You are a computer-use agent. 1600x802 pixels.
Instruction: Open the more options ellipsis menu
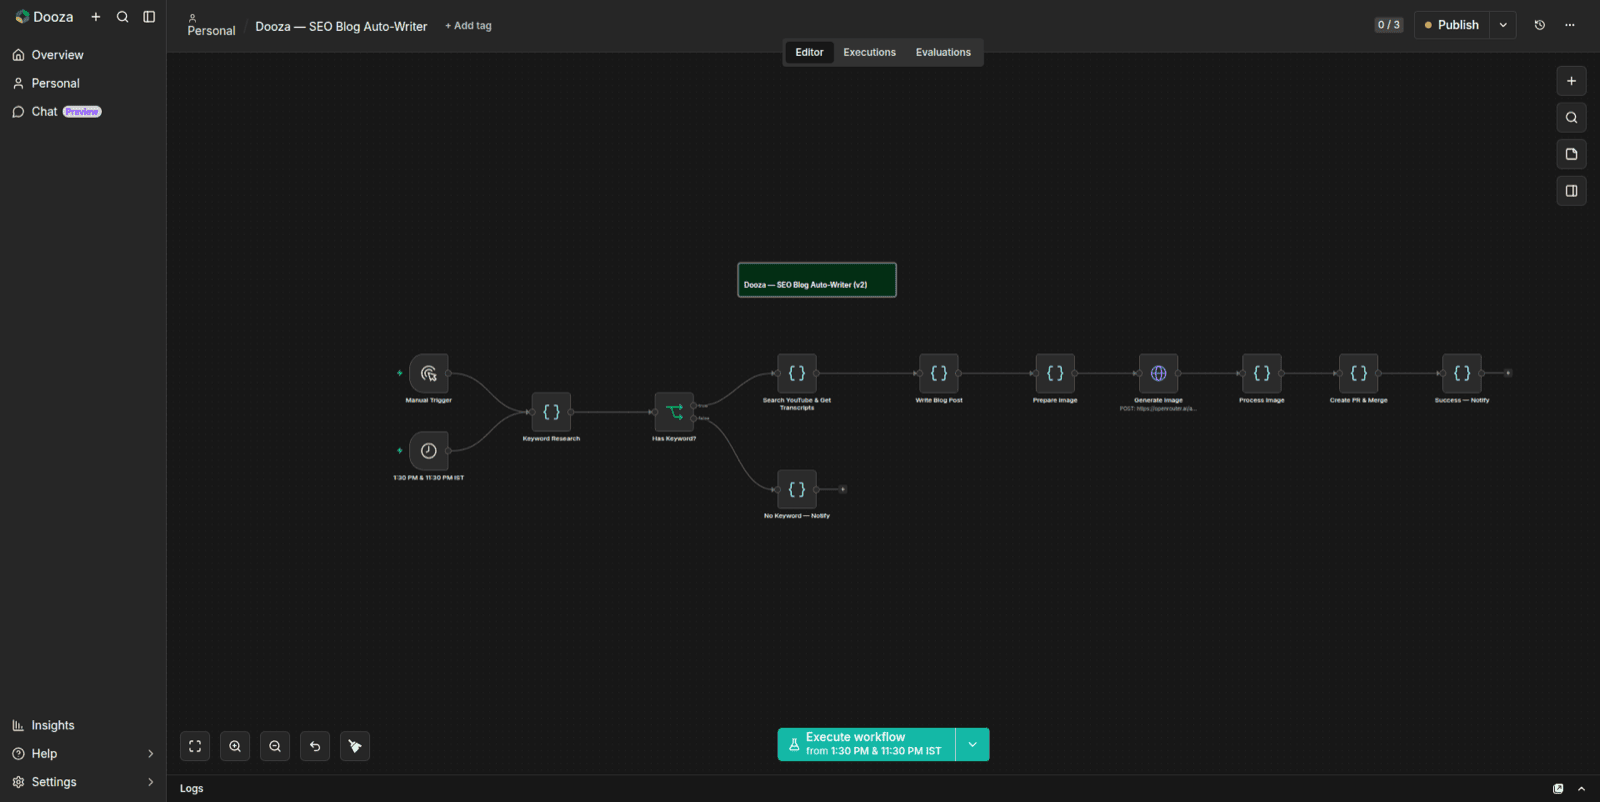pyautogui.click(x=1570, y=25)
